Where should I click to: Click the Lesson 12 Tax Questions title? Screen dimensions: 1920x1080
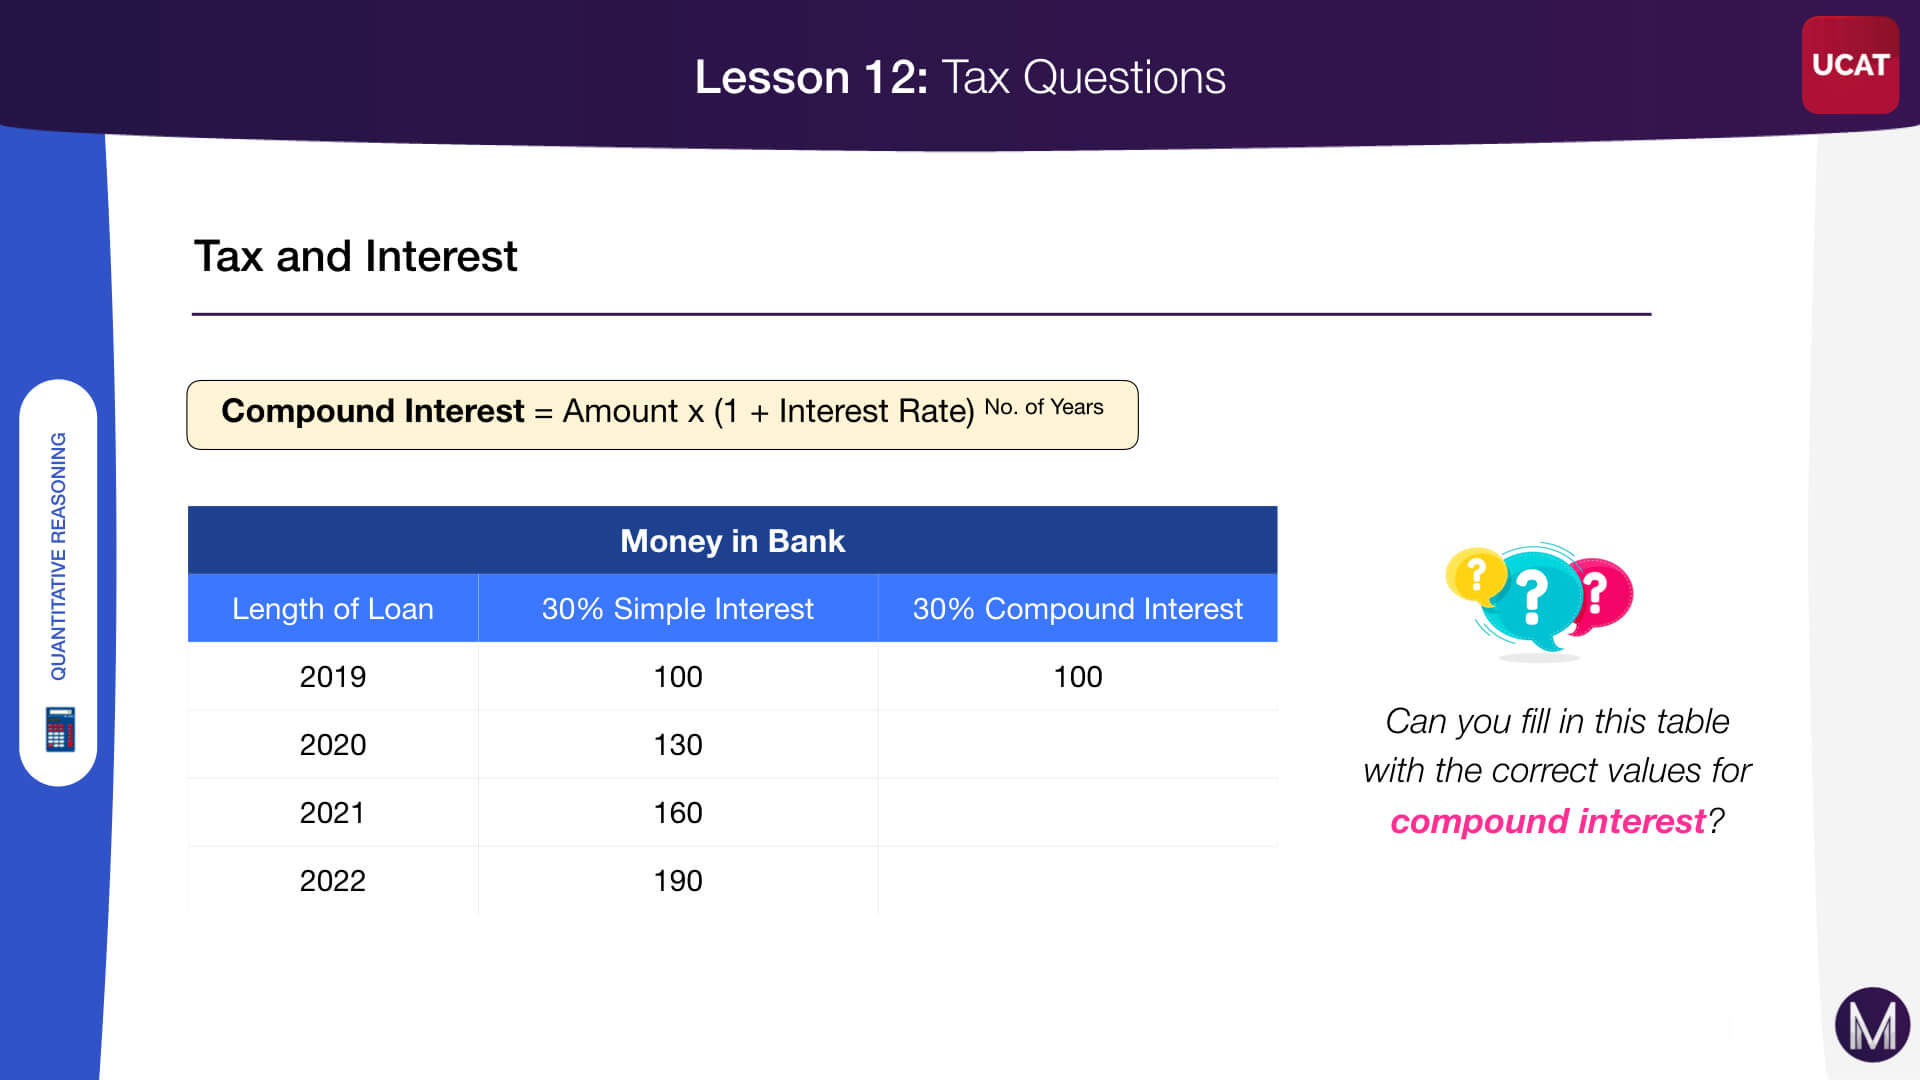point(960,77)
